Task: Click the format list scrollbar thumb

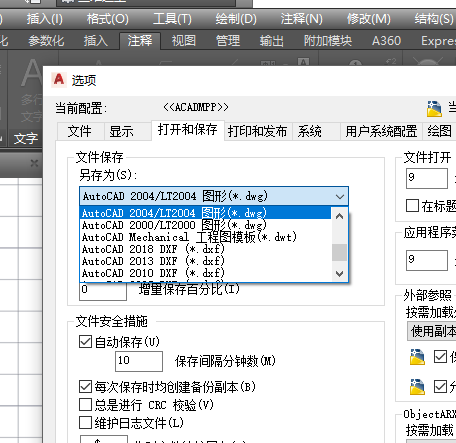Action: (x=340, y=252)
